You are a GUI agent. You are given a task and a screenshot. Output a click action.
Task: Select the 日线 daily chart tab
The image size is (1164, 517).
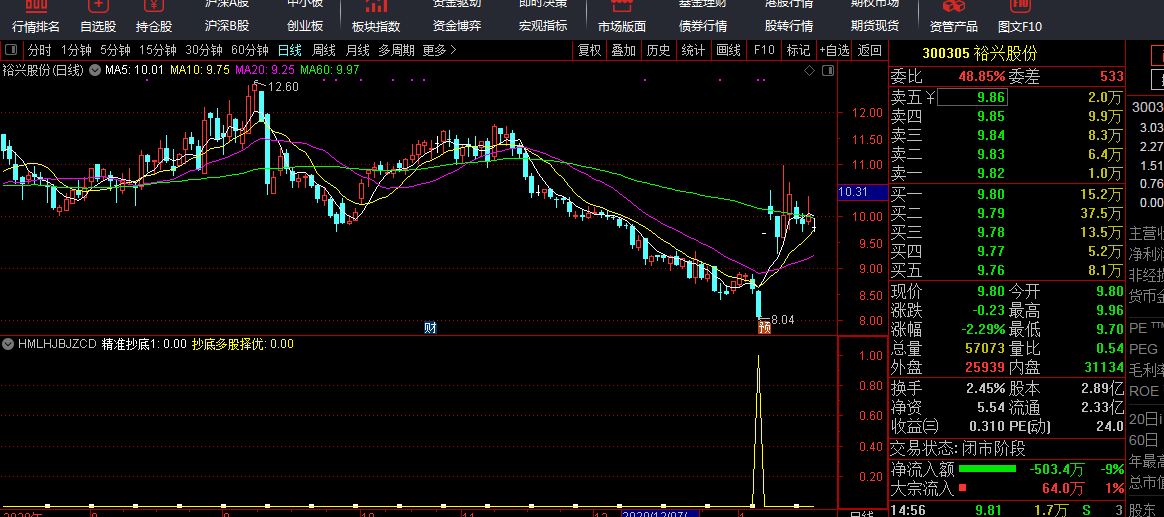pyautogui.click(x=290, y=51)
